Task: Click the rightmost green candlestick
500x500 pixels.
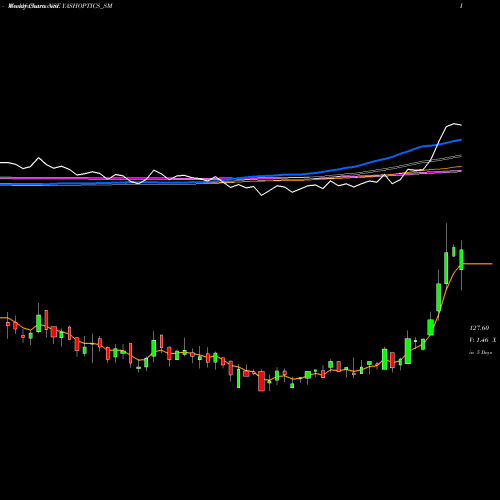Action: click(462, 260)
